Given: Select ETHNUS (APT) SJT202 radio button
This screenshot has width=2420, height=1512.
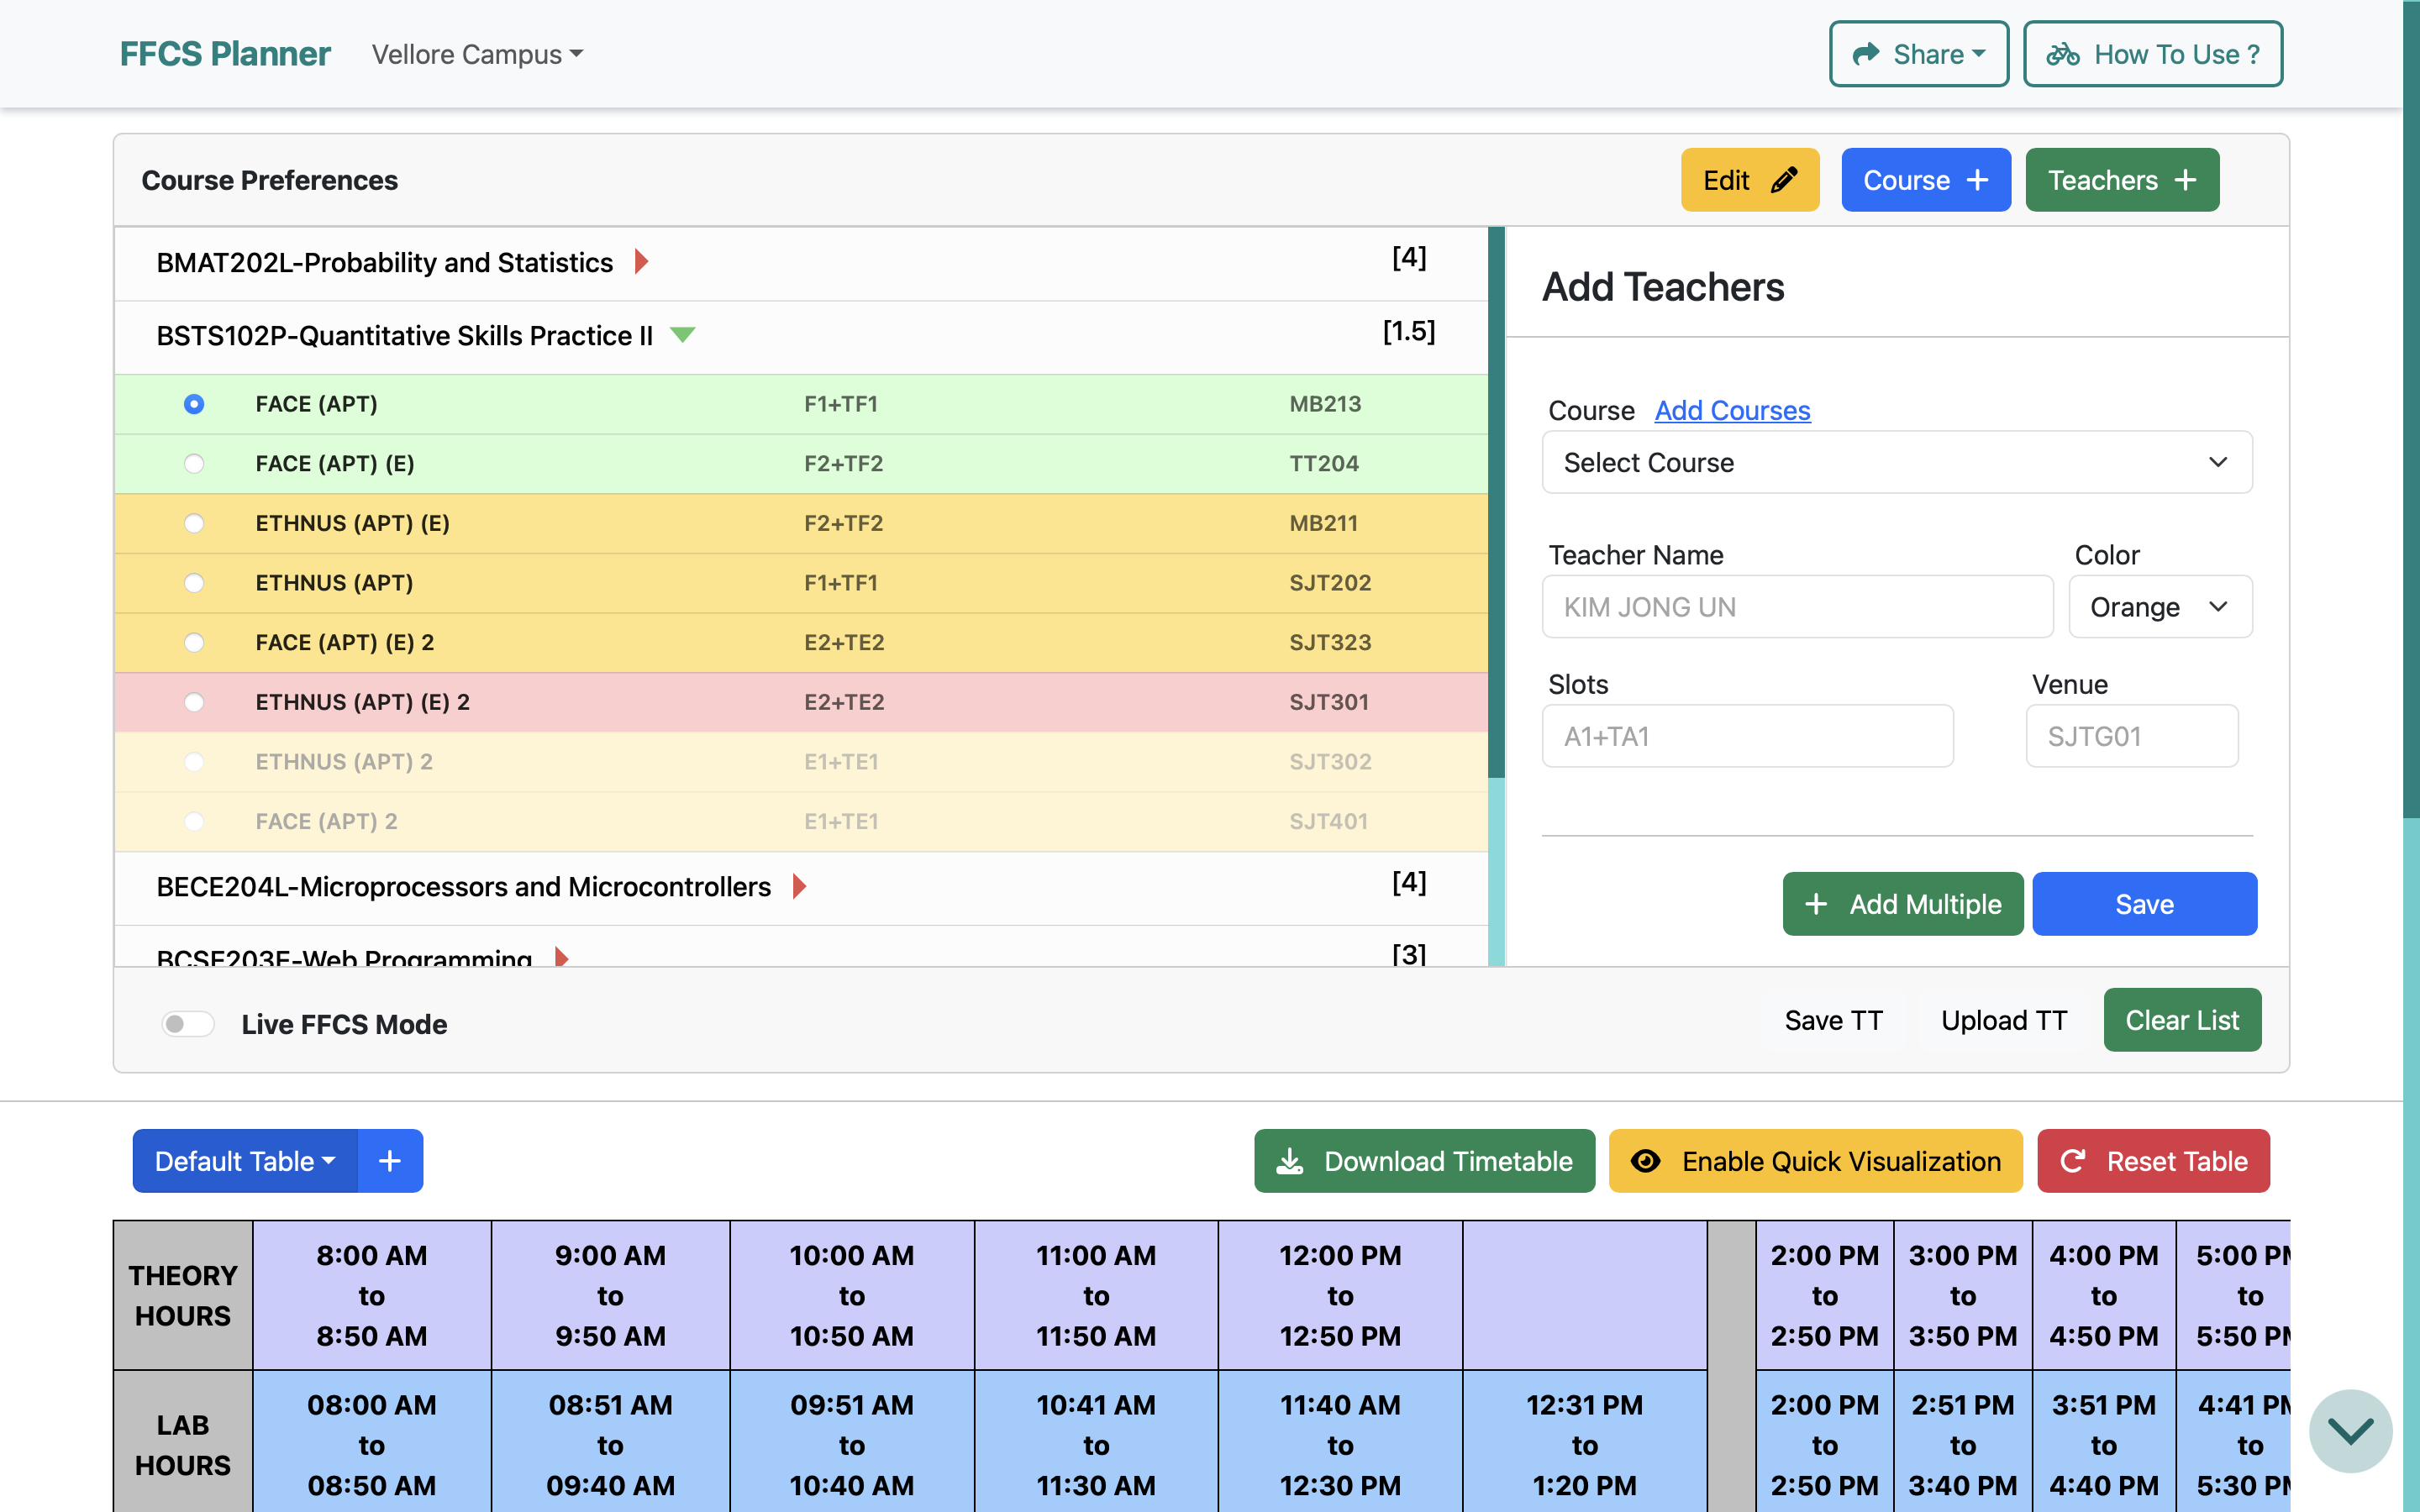Looking at the screenshot, I should pos(194,583).
